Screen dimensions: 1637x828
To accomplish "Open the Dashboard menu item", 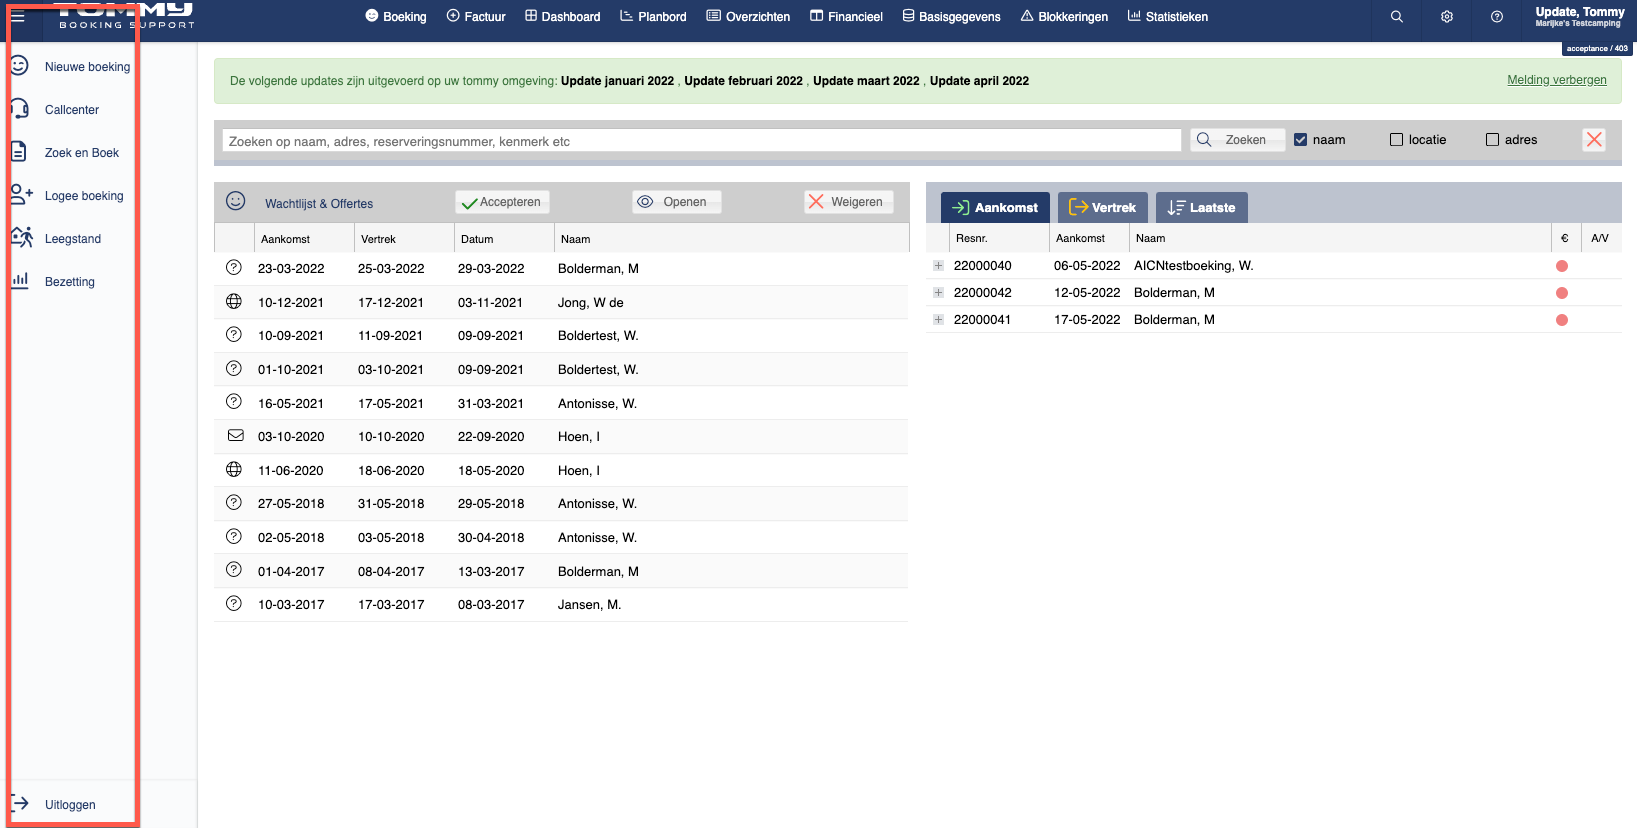I will click(563, 17).
